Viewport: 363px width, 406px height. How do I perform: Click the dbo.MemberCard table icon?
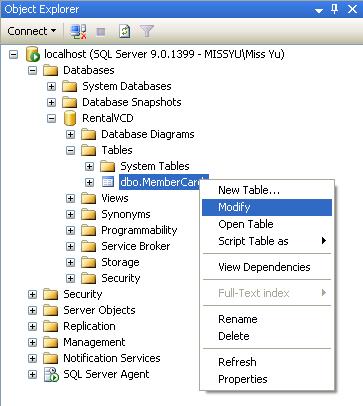(x=108, y=182)
